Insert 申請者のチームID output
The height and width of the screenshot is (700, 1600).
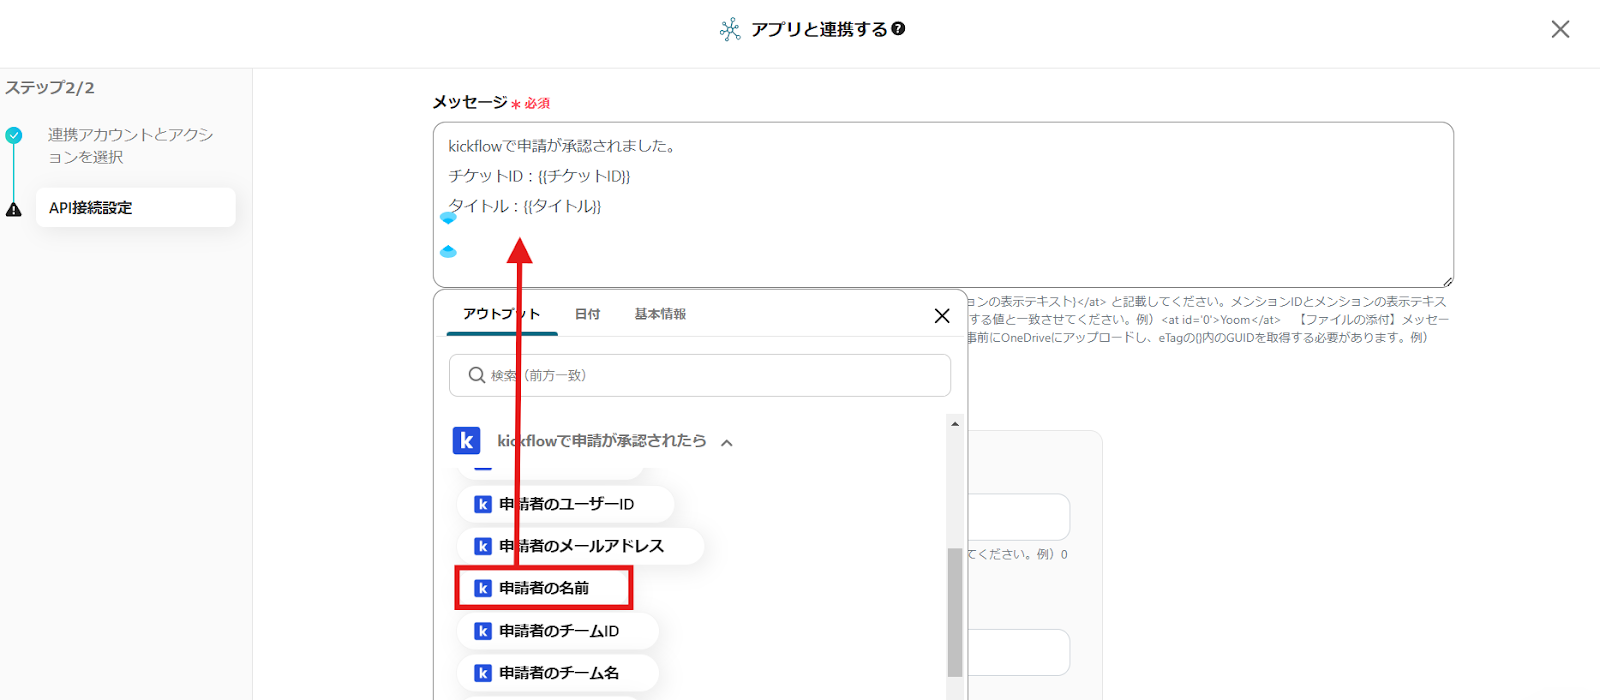click(x=558, y=631)
